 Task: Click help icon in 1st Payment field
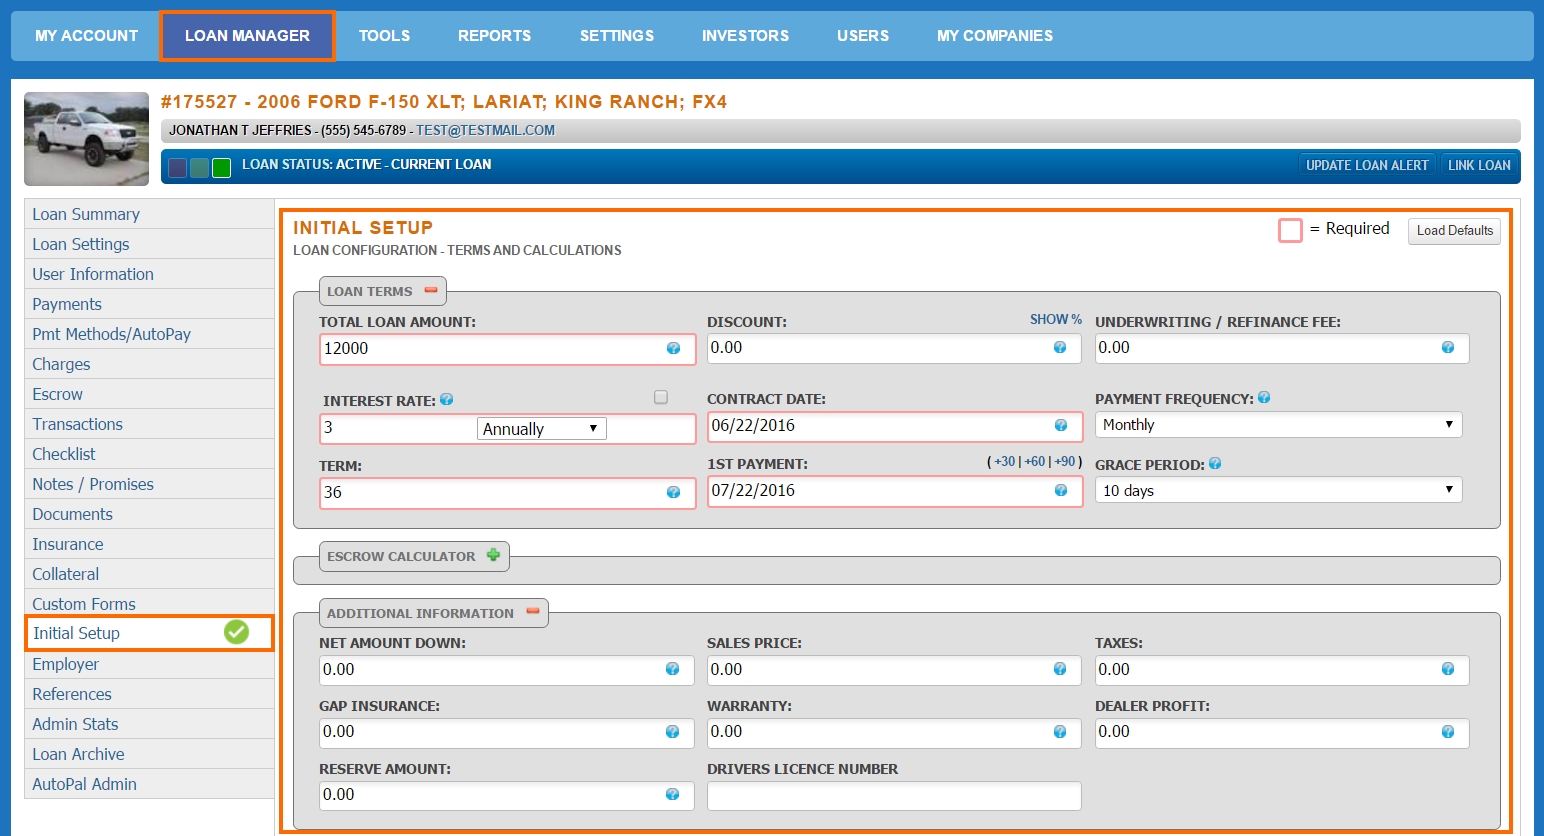[1061, 490]
